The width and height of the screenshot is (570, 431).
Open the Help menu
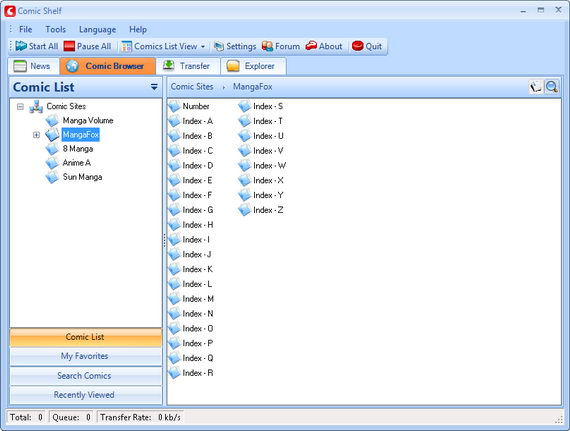138,29
